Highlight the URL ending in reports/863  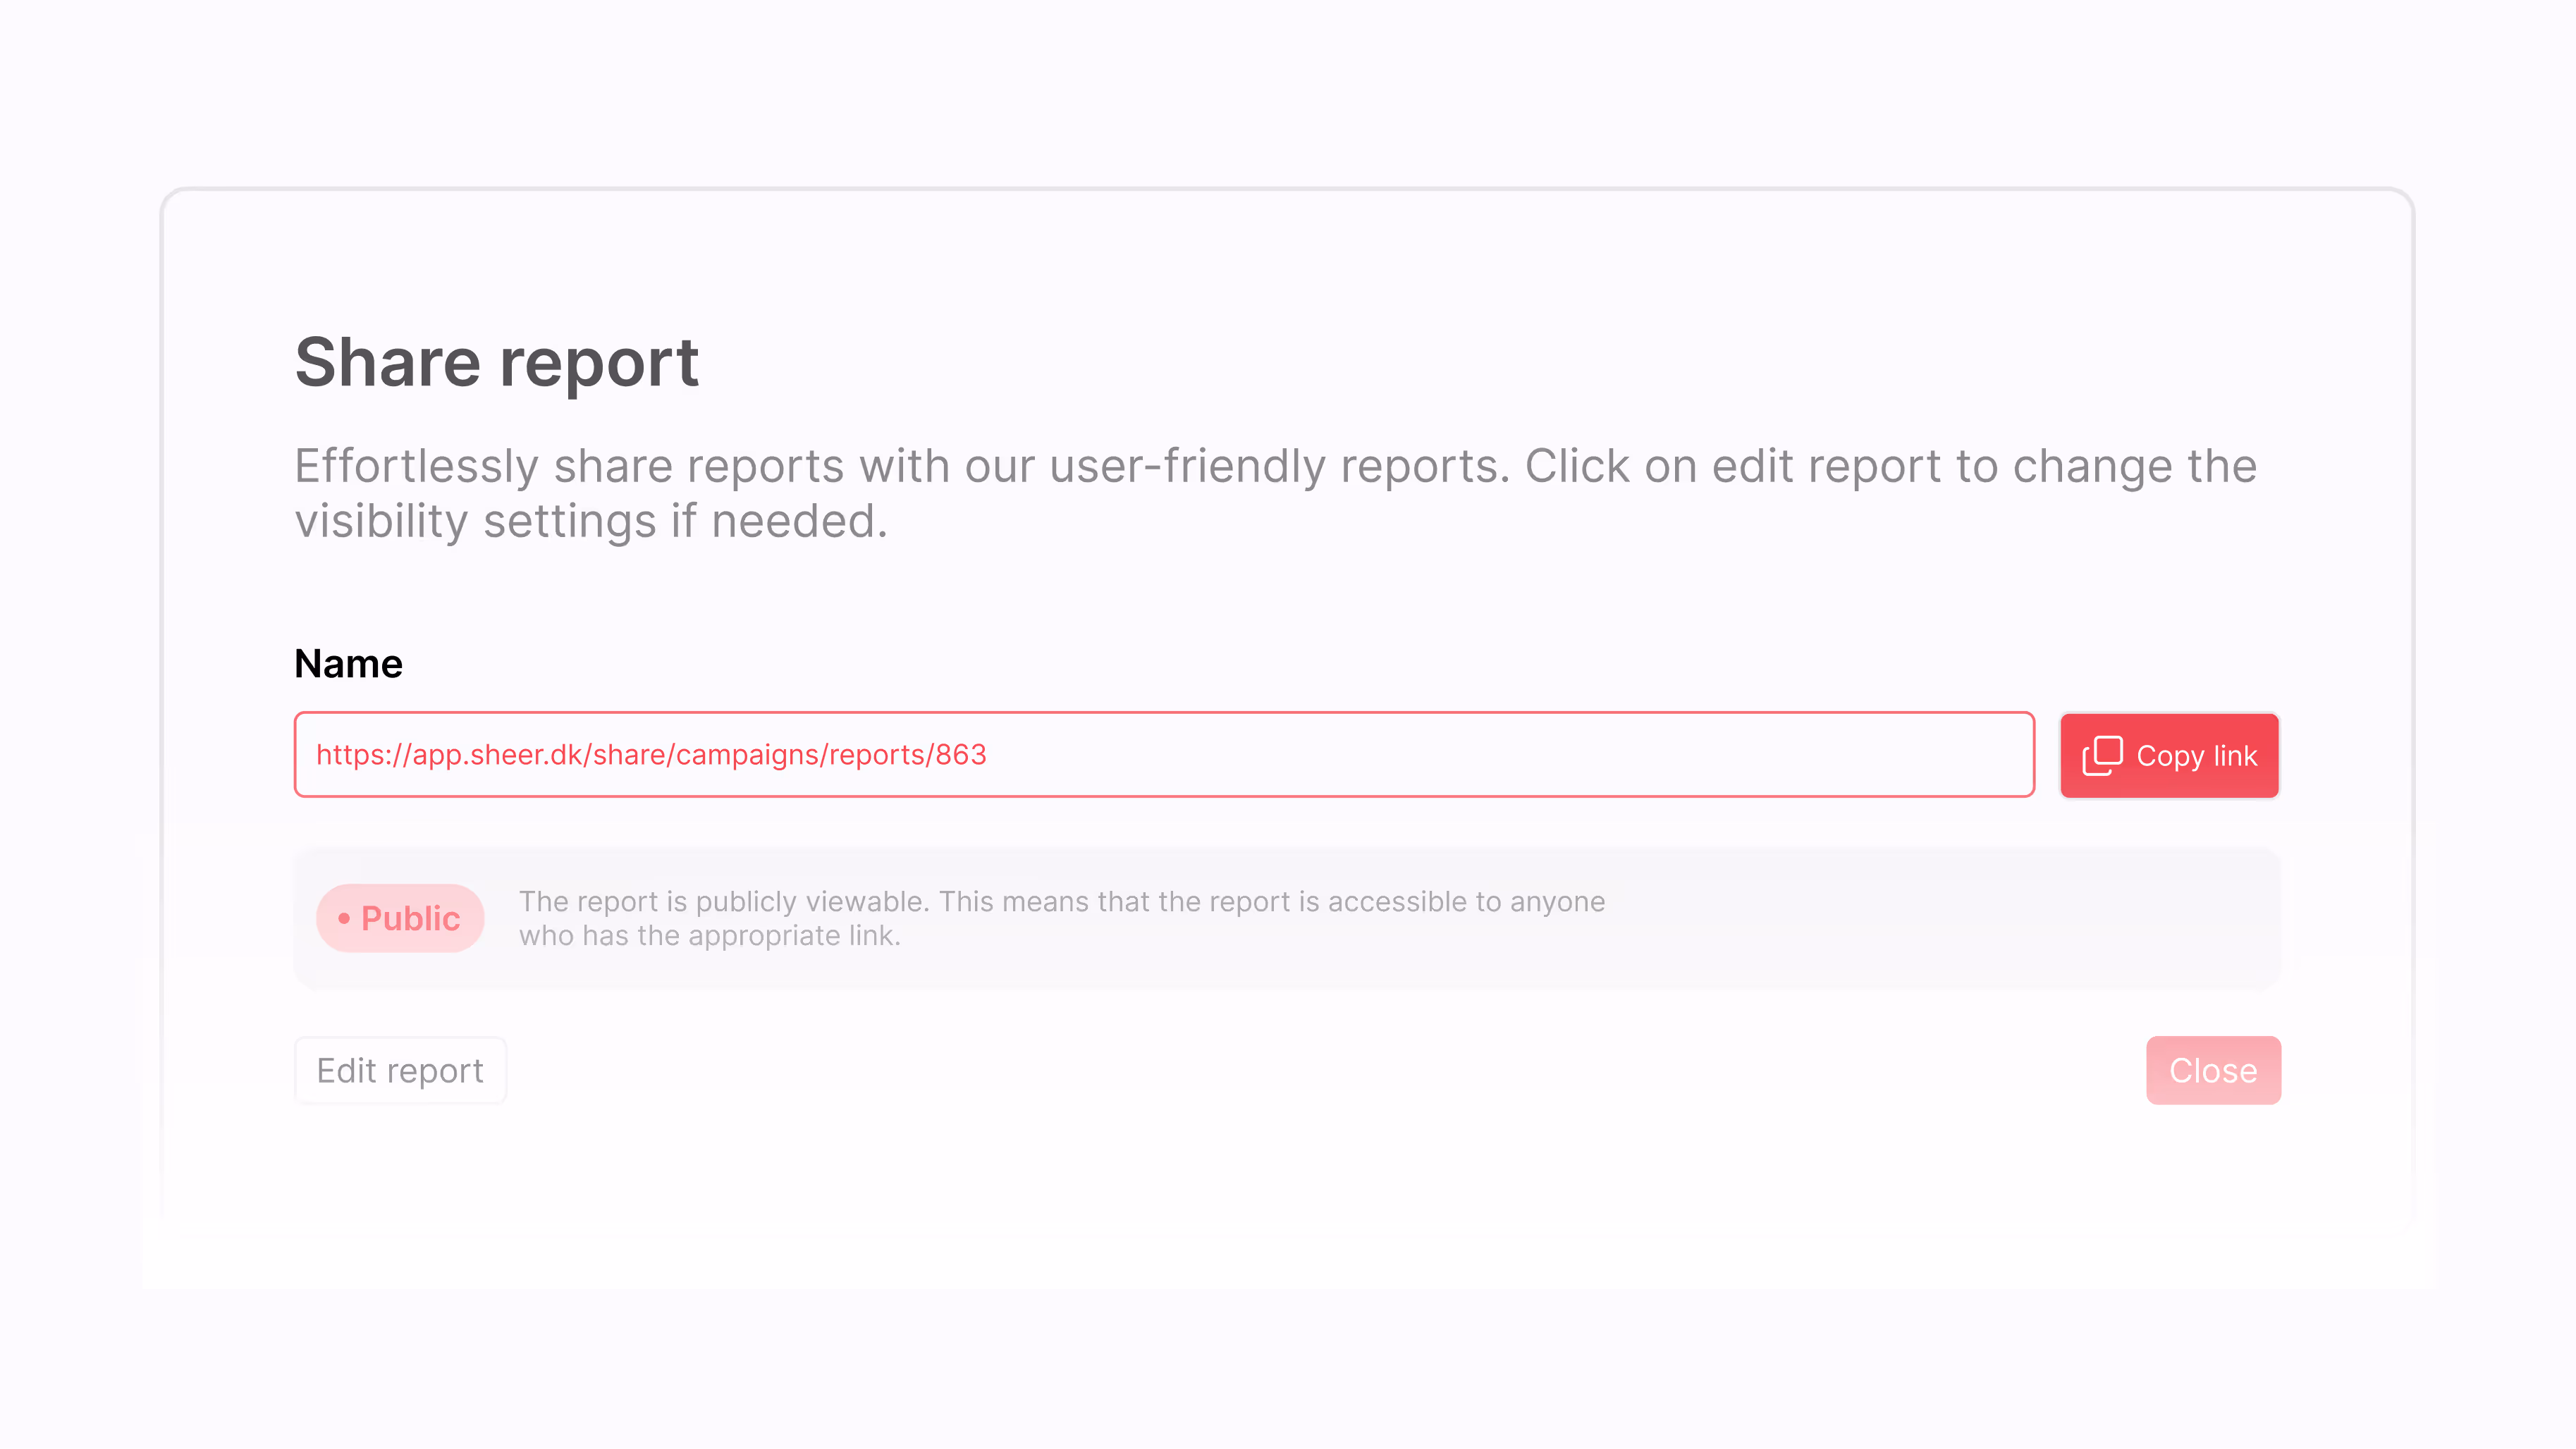point(650,755)
